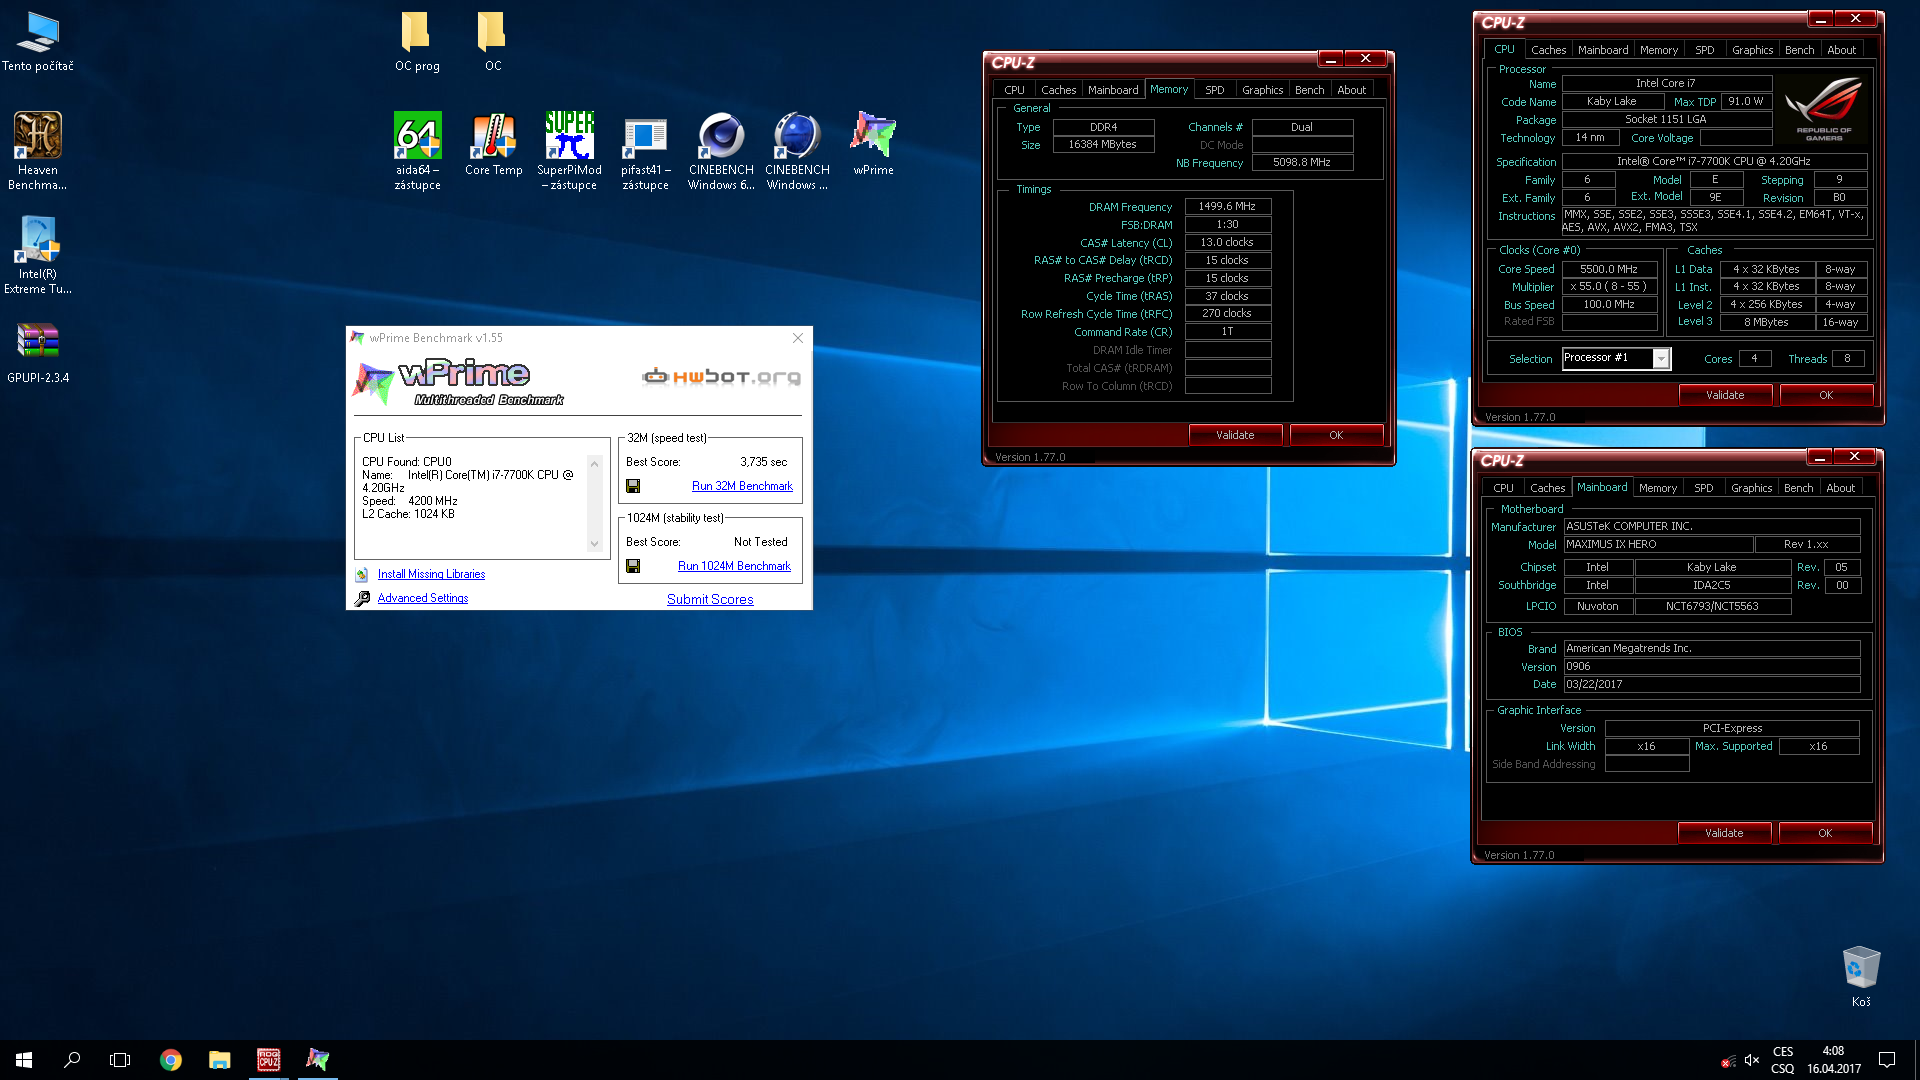This screenshot has width=1920, height=1080.
Task: Open Caches tab in top-right CPU-Z window
Action: coord(1548,50)
